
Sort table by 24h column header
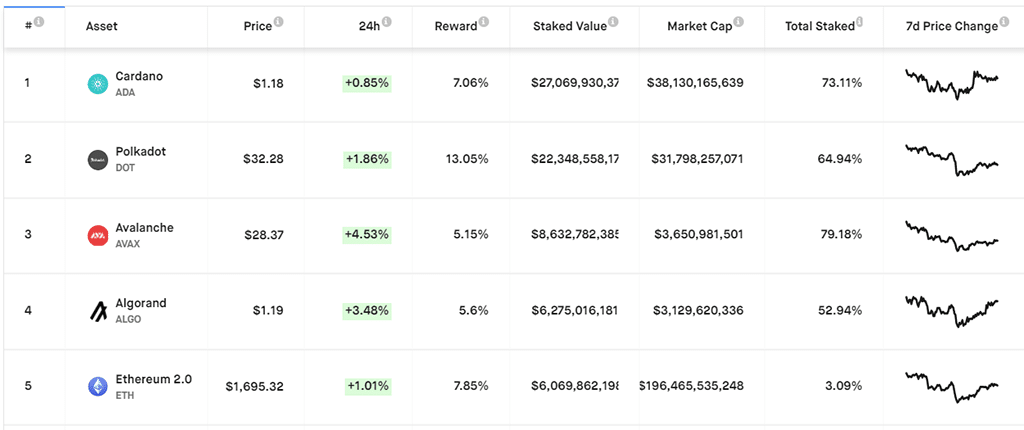pyautogui.click(x=370, y=26)
